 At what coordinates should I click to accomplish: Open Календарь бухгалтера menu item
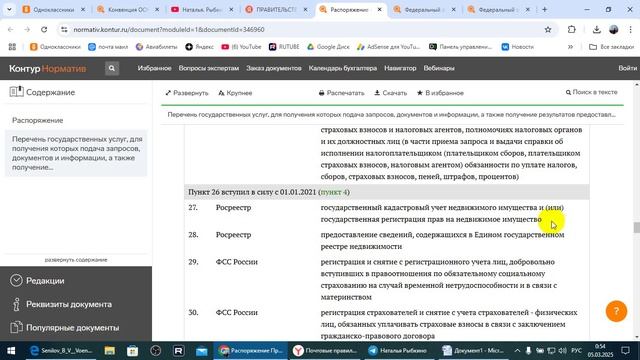click(x=343, y=68)
